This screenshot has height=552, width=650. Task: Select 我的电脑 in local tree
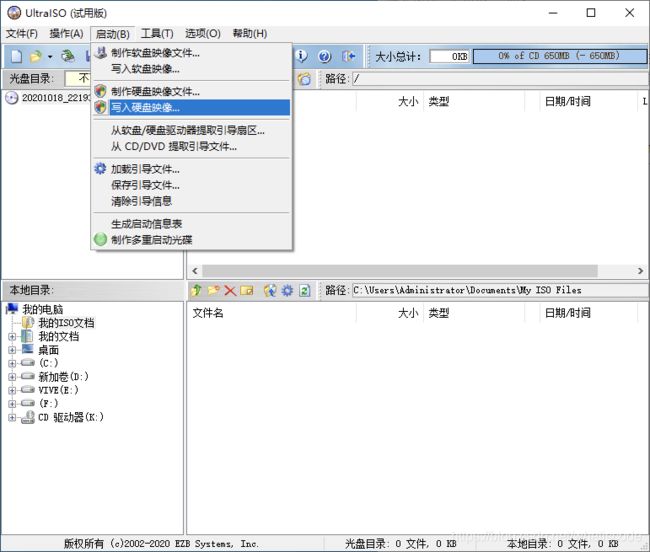[x=42, y=309]
